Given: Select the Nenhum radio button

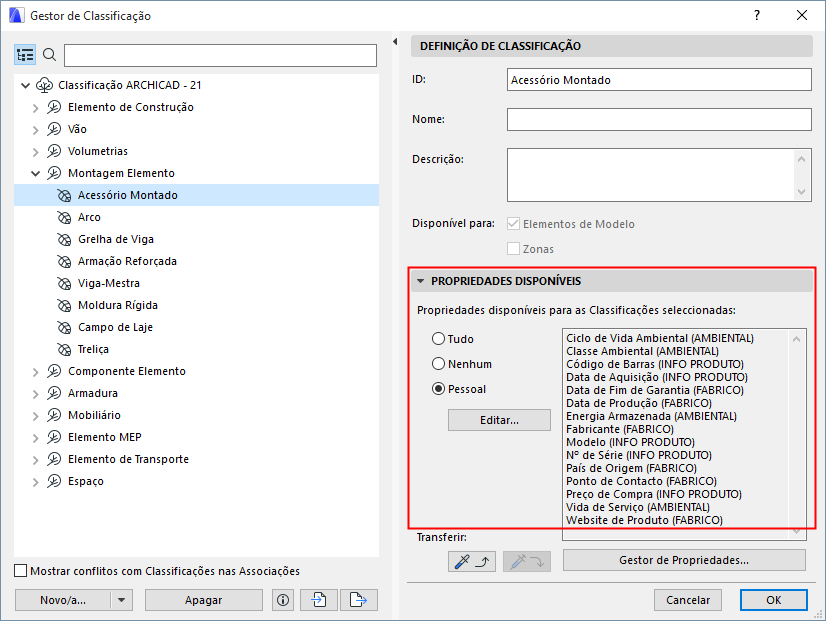Looking at the screenshot, I should point(438,364).
